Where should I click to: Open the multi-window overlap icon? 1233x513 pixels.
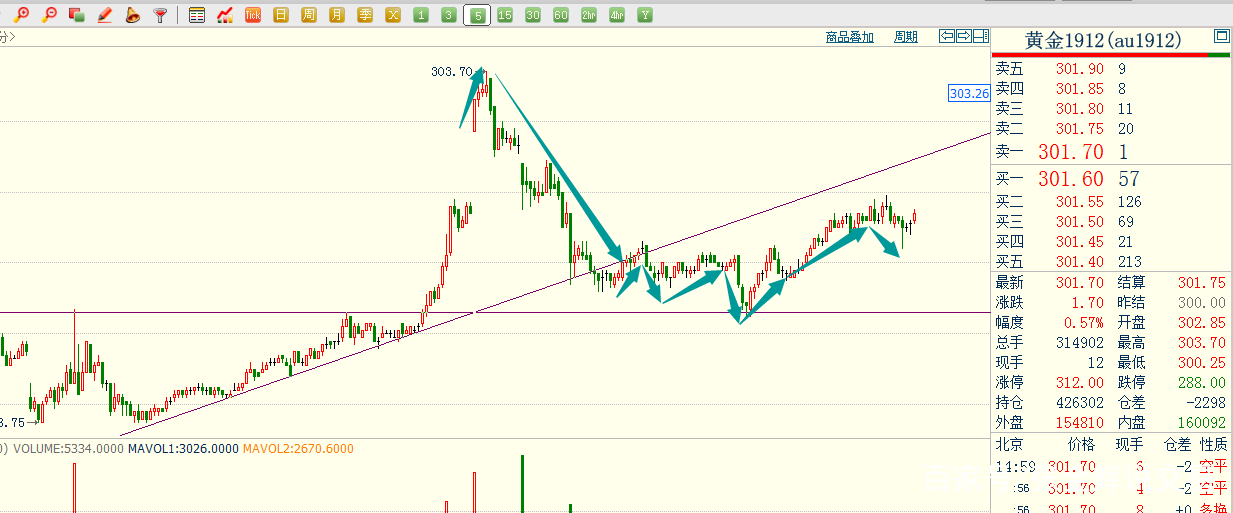76,15
